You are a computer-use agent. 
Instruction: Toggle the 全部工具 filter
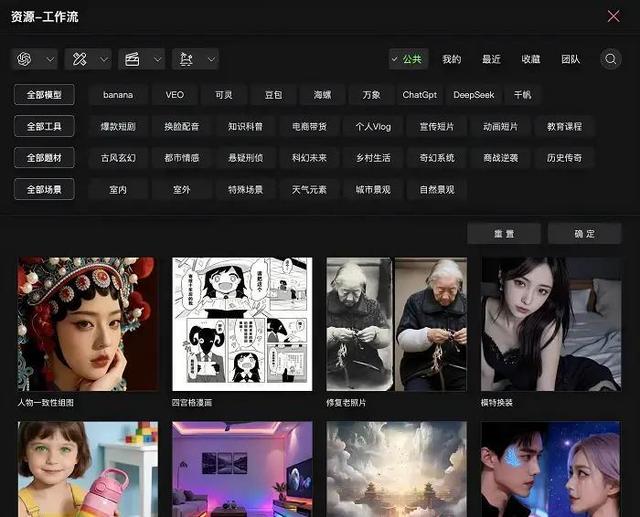[x=44, y=127]
